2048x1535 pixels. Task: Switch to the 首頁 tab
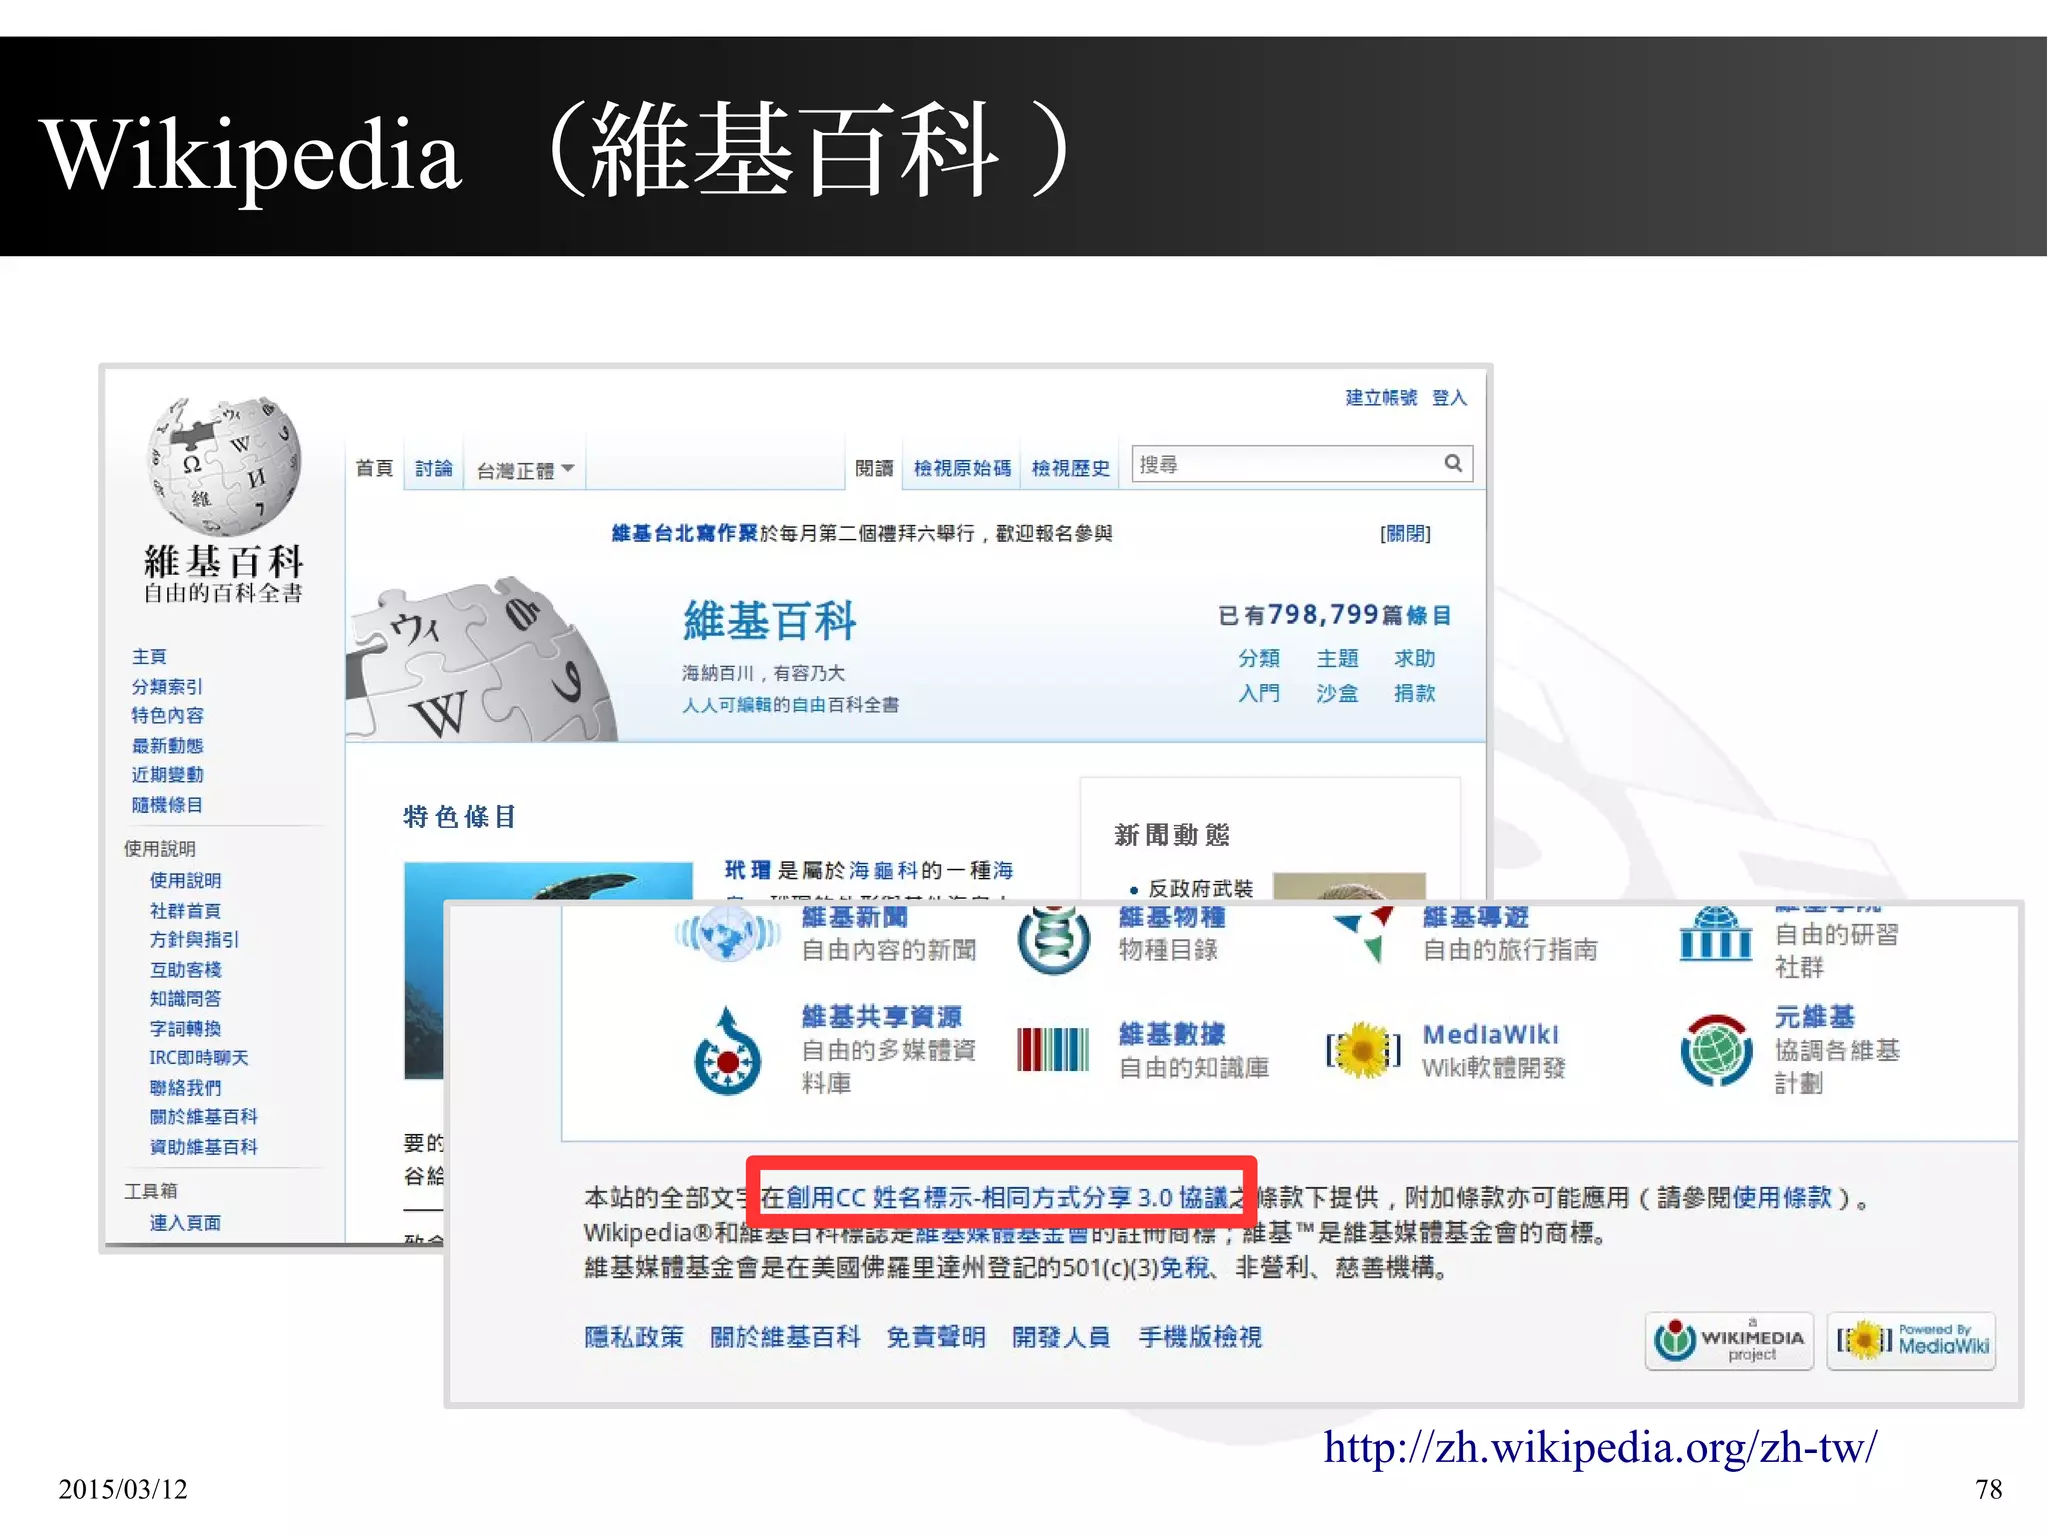pos(375,468)
